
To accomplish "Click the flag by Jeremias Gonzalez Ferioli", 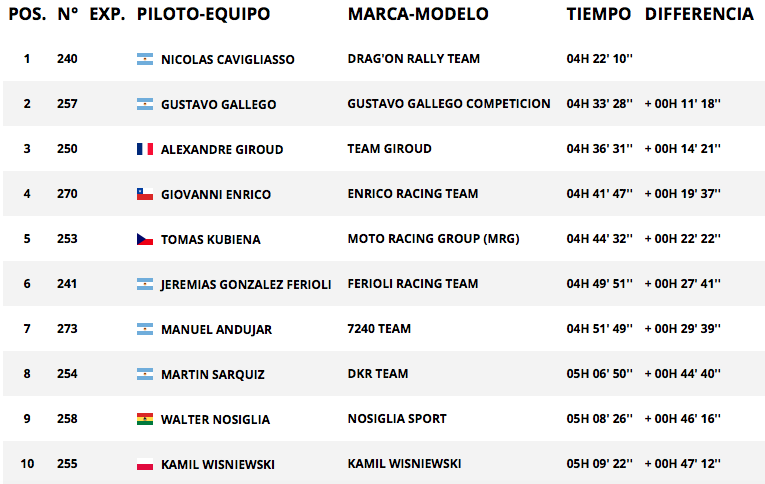I will [145, 284].
